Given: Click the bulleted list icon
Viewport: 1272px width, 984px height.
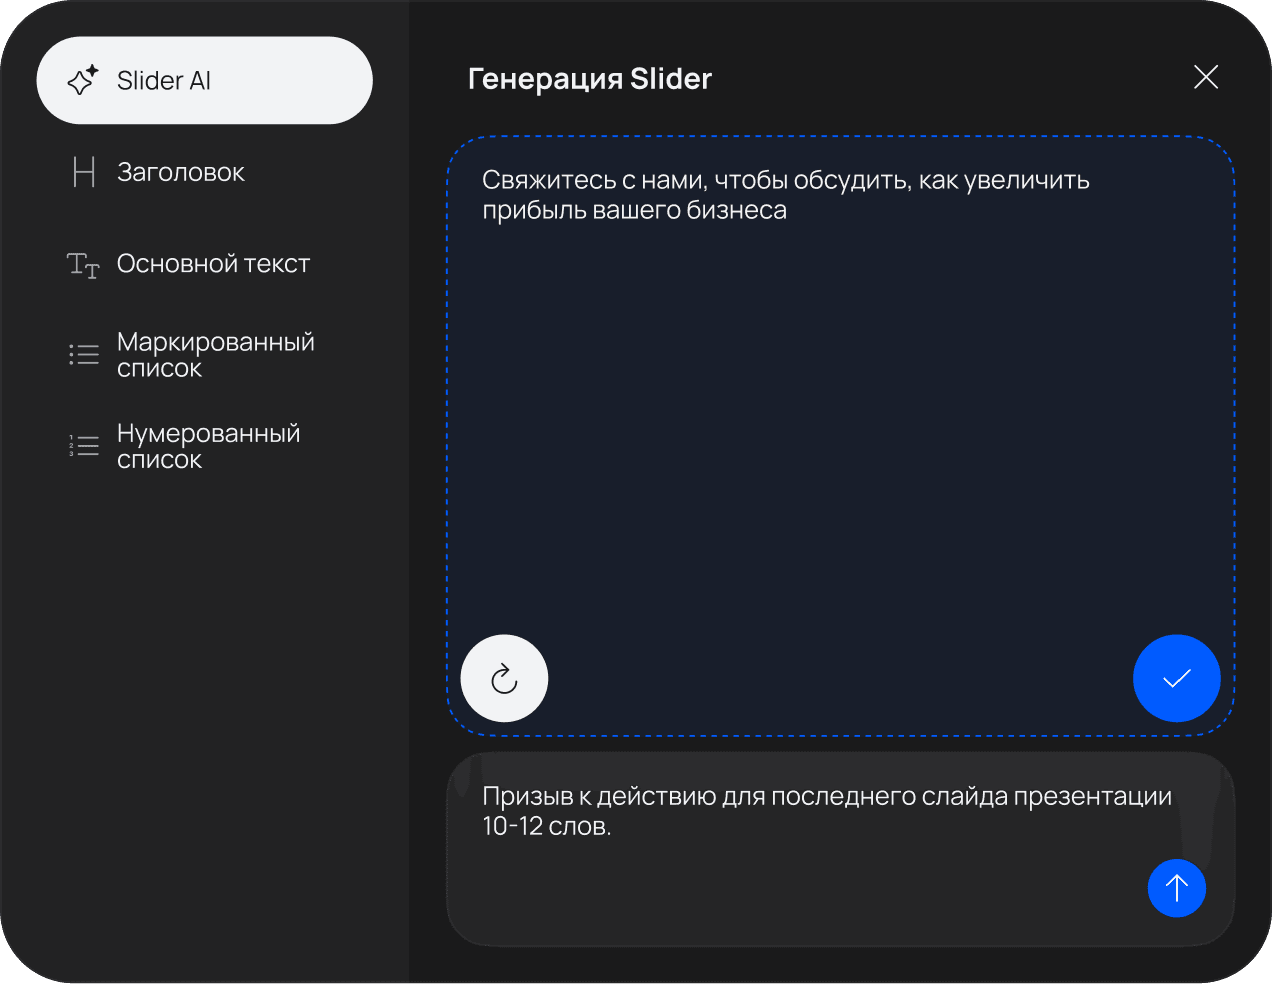Looking at the screenshot, I should (x=84, y=354).
